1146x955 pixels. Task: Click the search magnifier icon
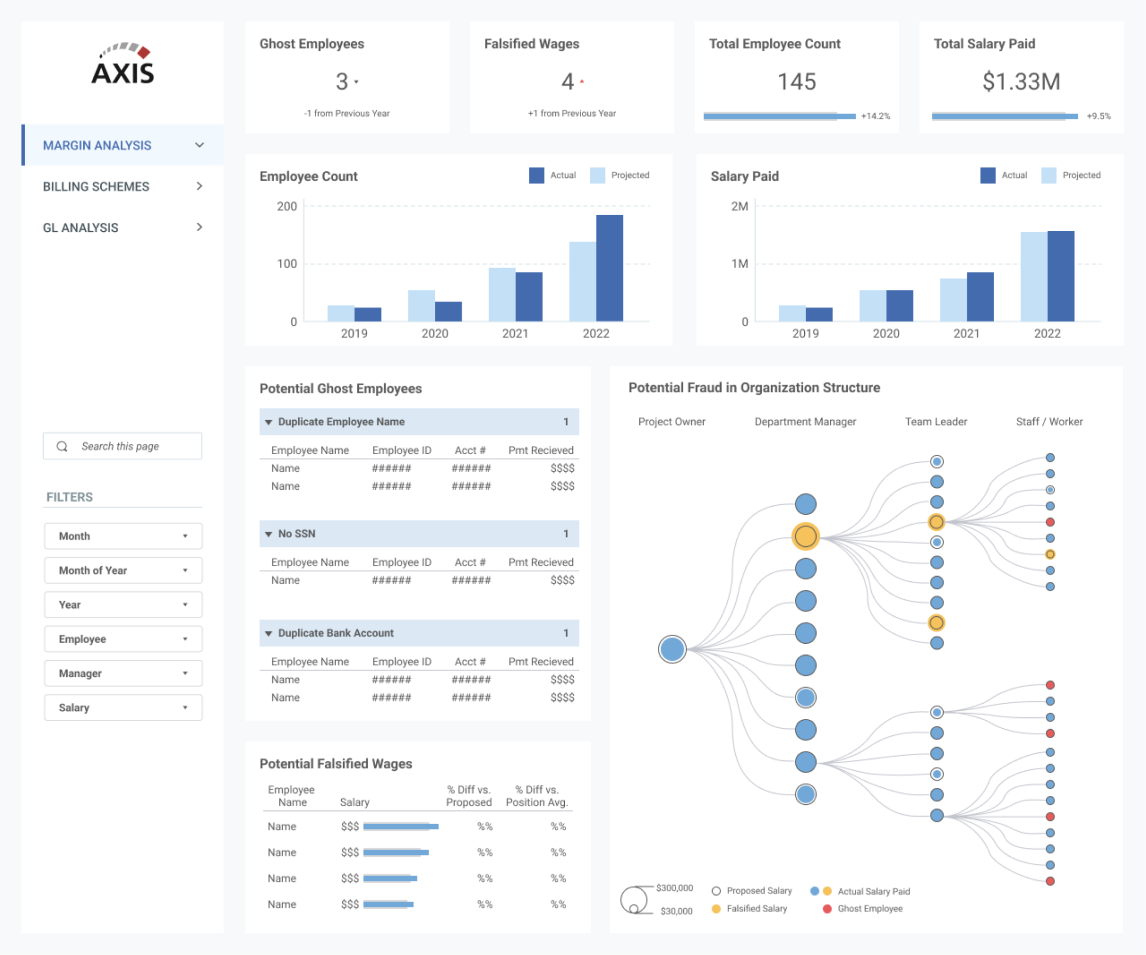coord(62,446)
